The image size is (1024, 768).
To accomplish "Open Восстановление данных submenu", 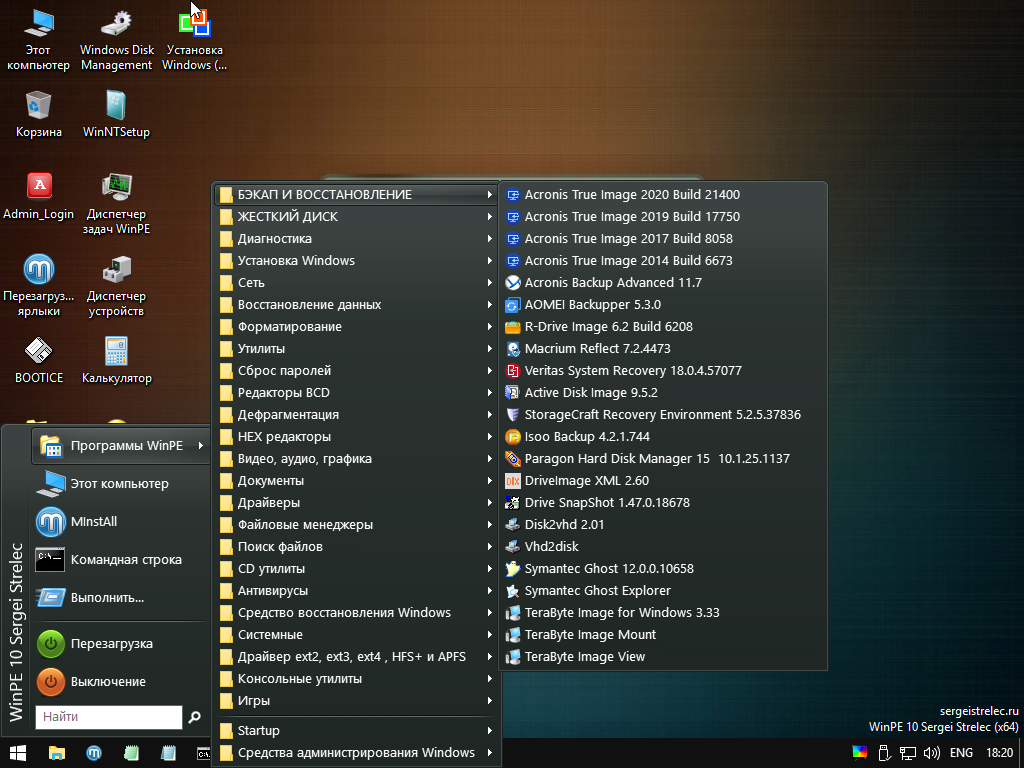I will pyautogui.click(x=356, y=305).
